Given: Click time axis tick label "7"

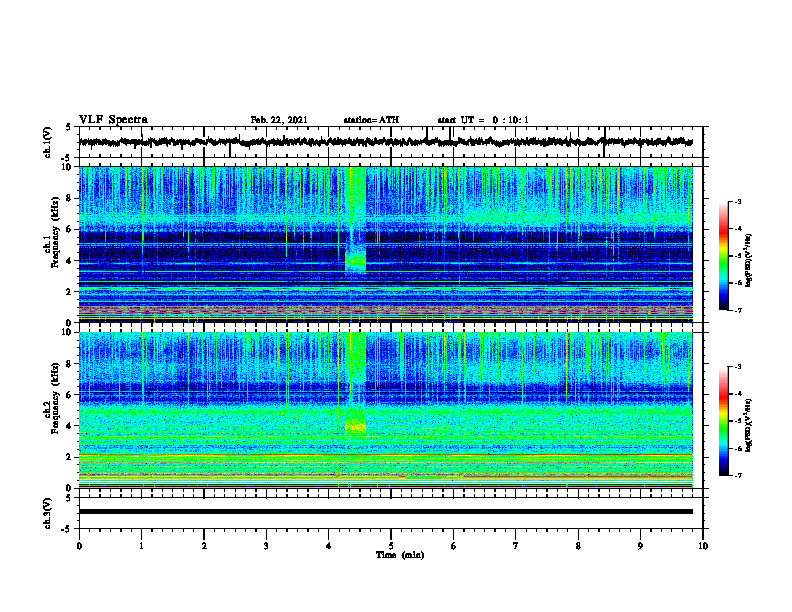Looking at the screenshot, I should click(x=516, y=546).
